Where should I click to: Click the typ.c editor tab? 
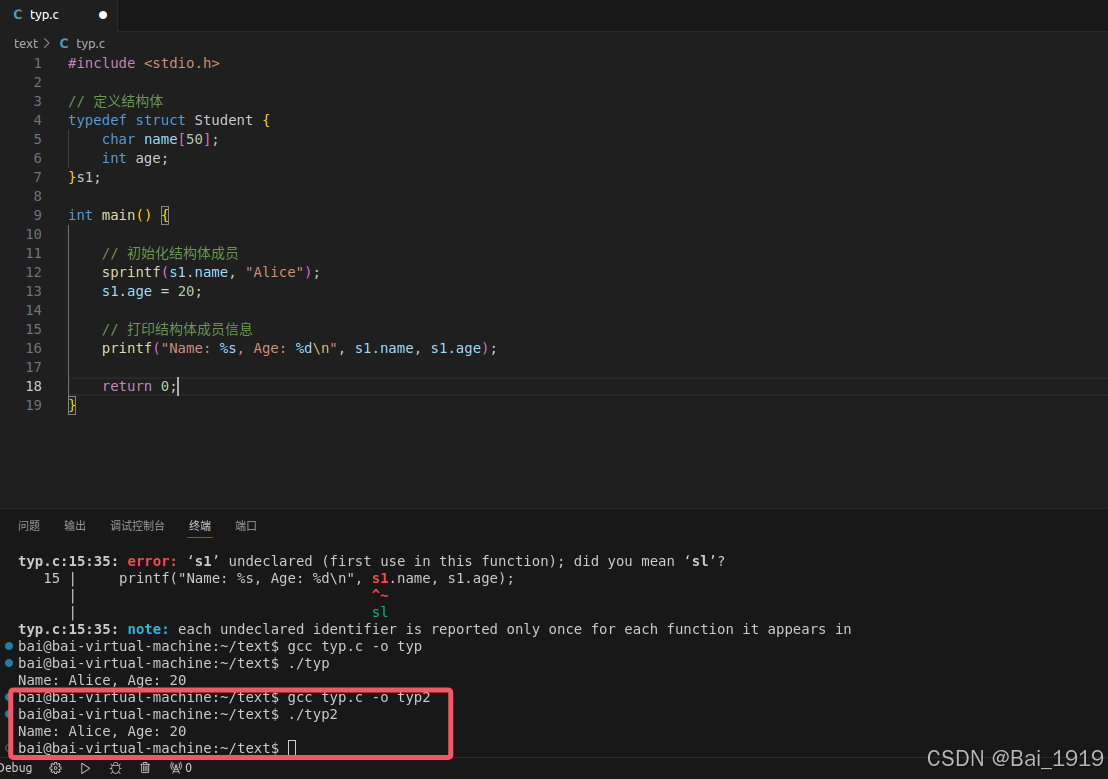[x=42, y=14]
